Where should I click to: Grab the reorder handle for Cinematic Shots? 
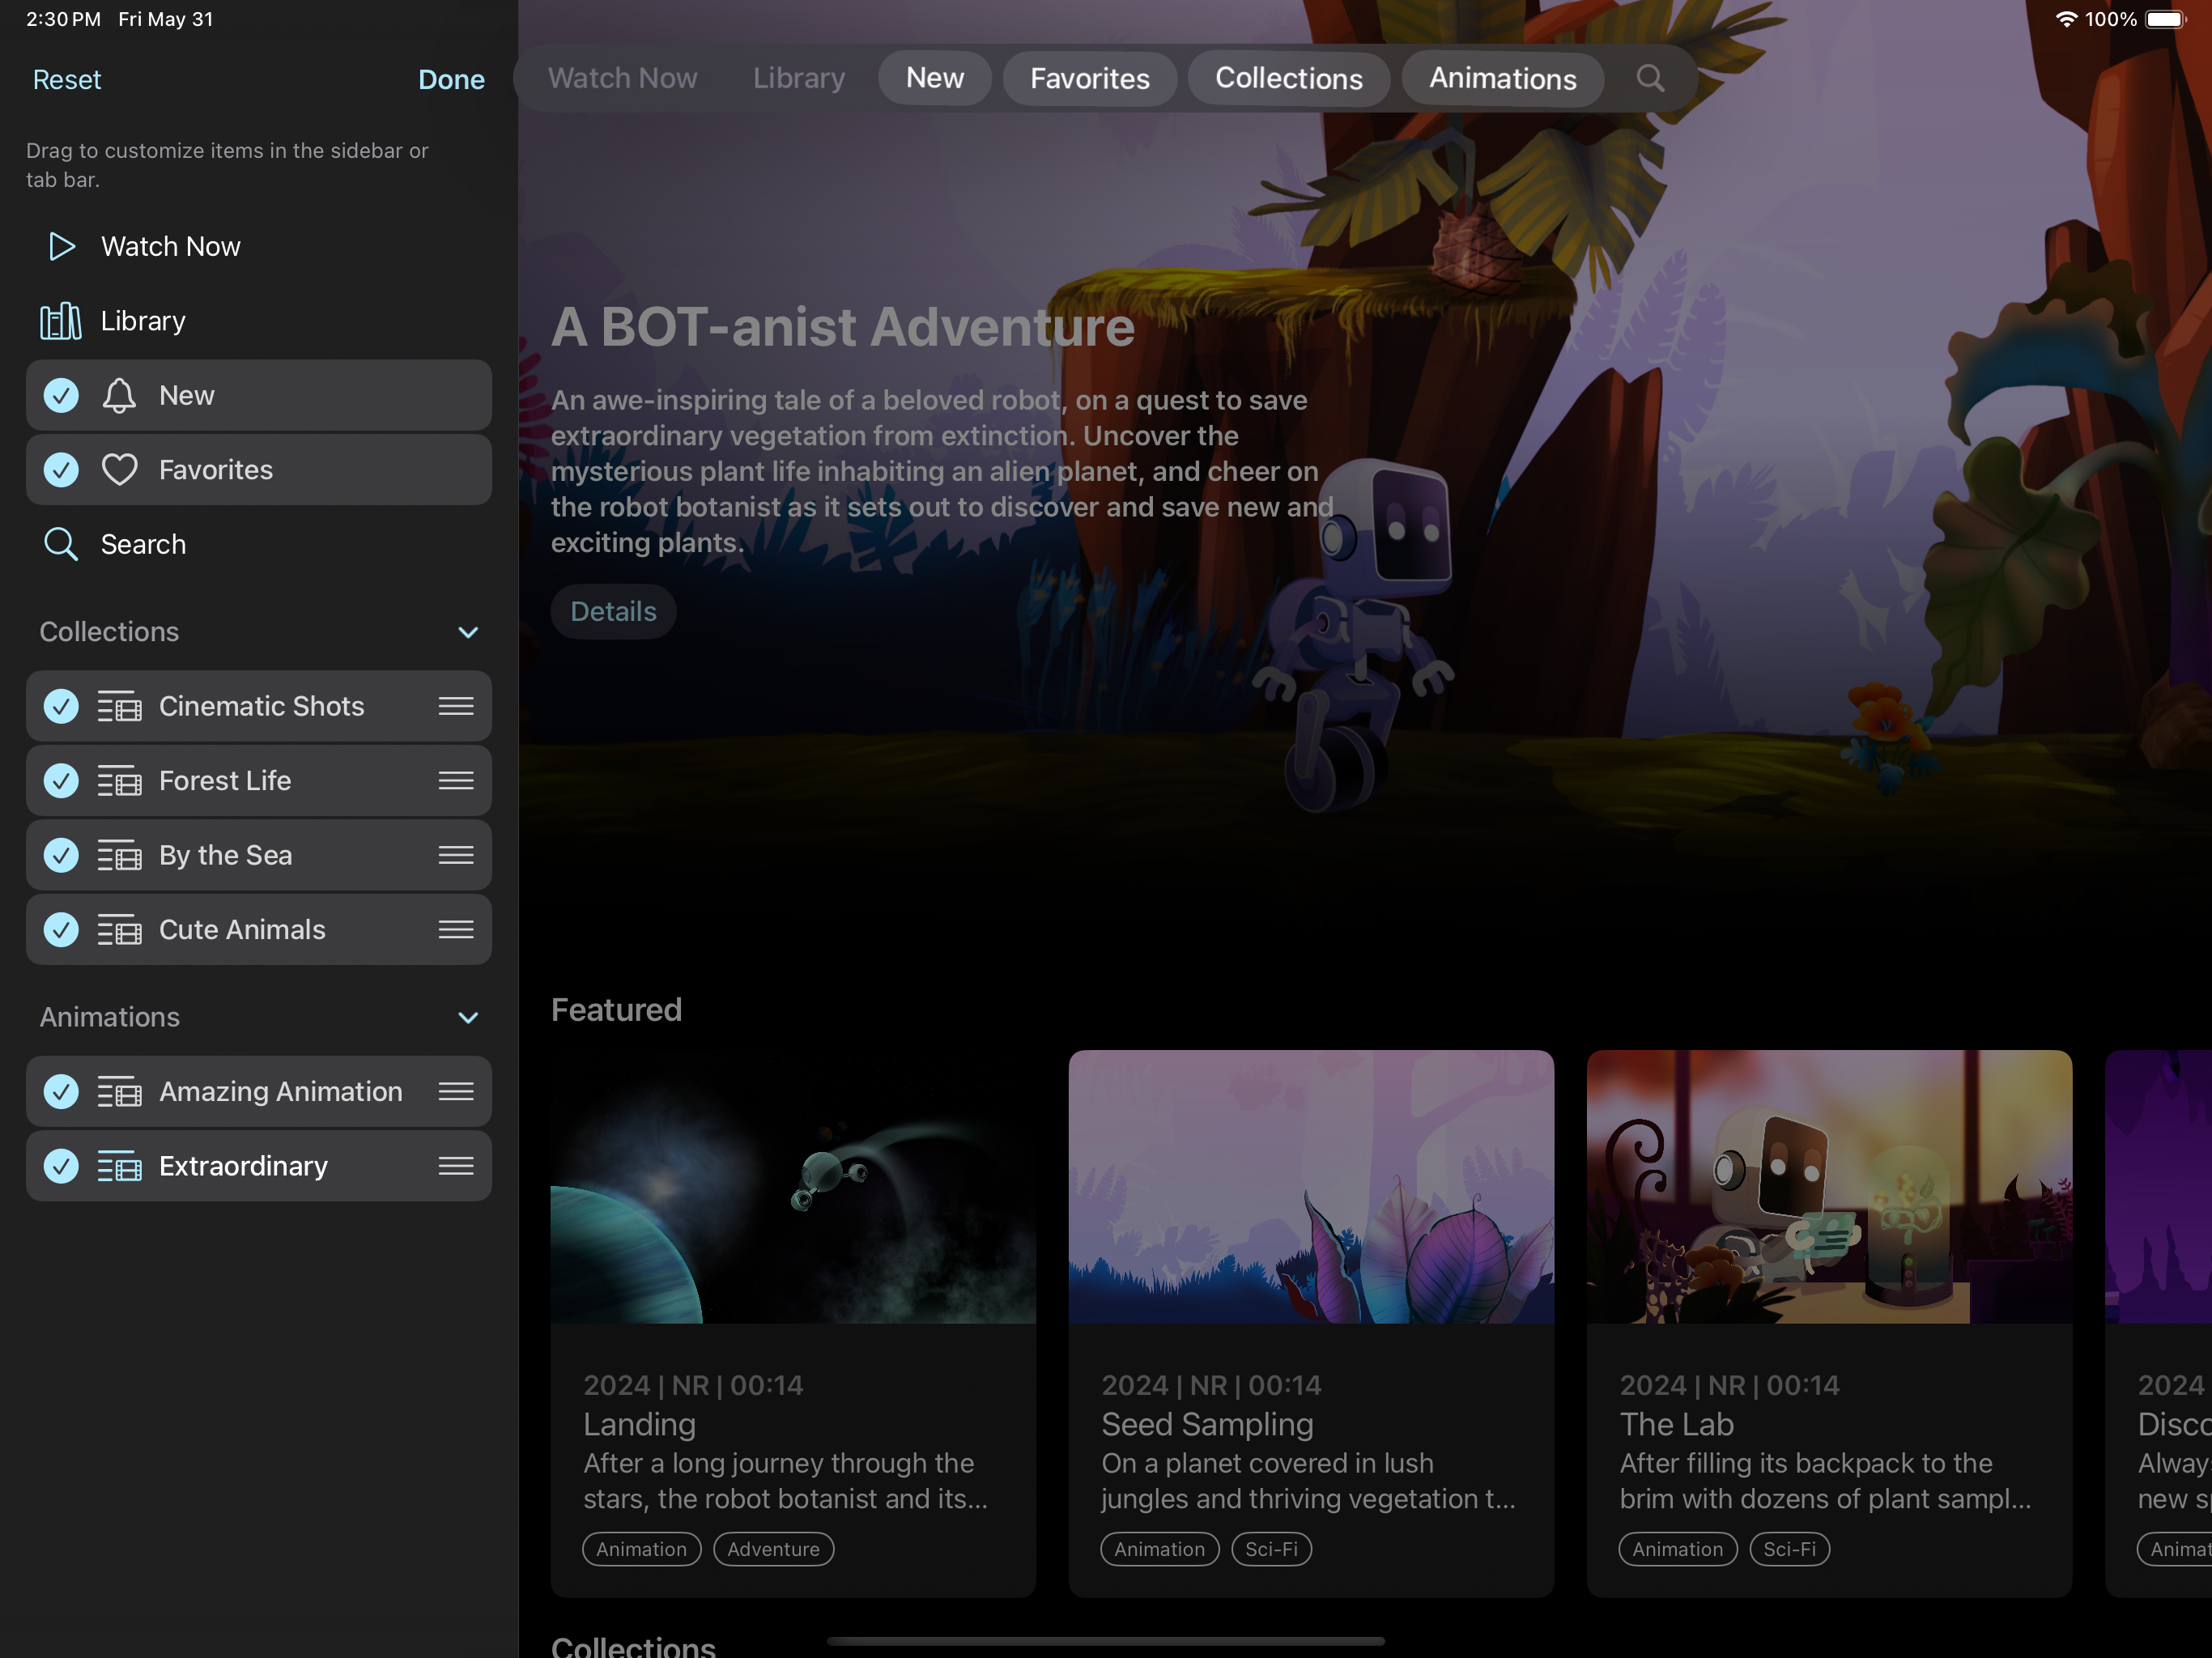[x=456, y=706]
